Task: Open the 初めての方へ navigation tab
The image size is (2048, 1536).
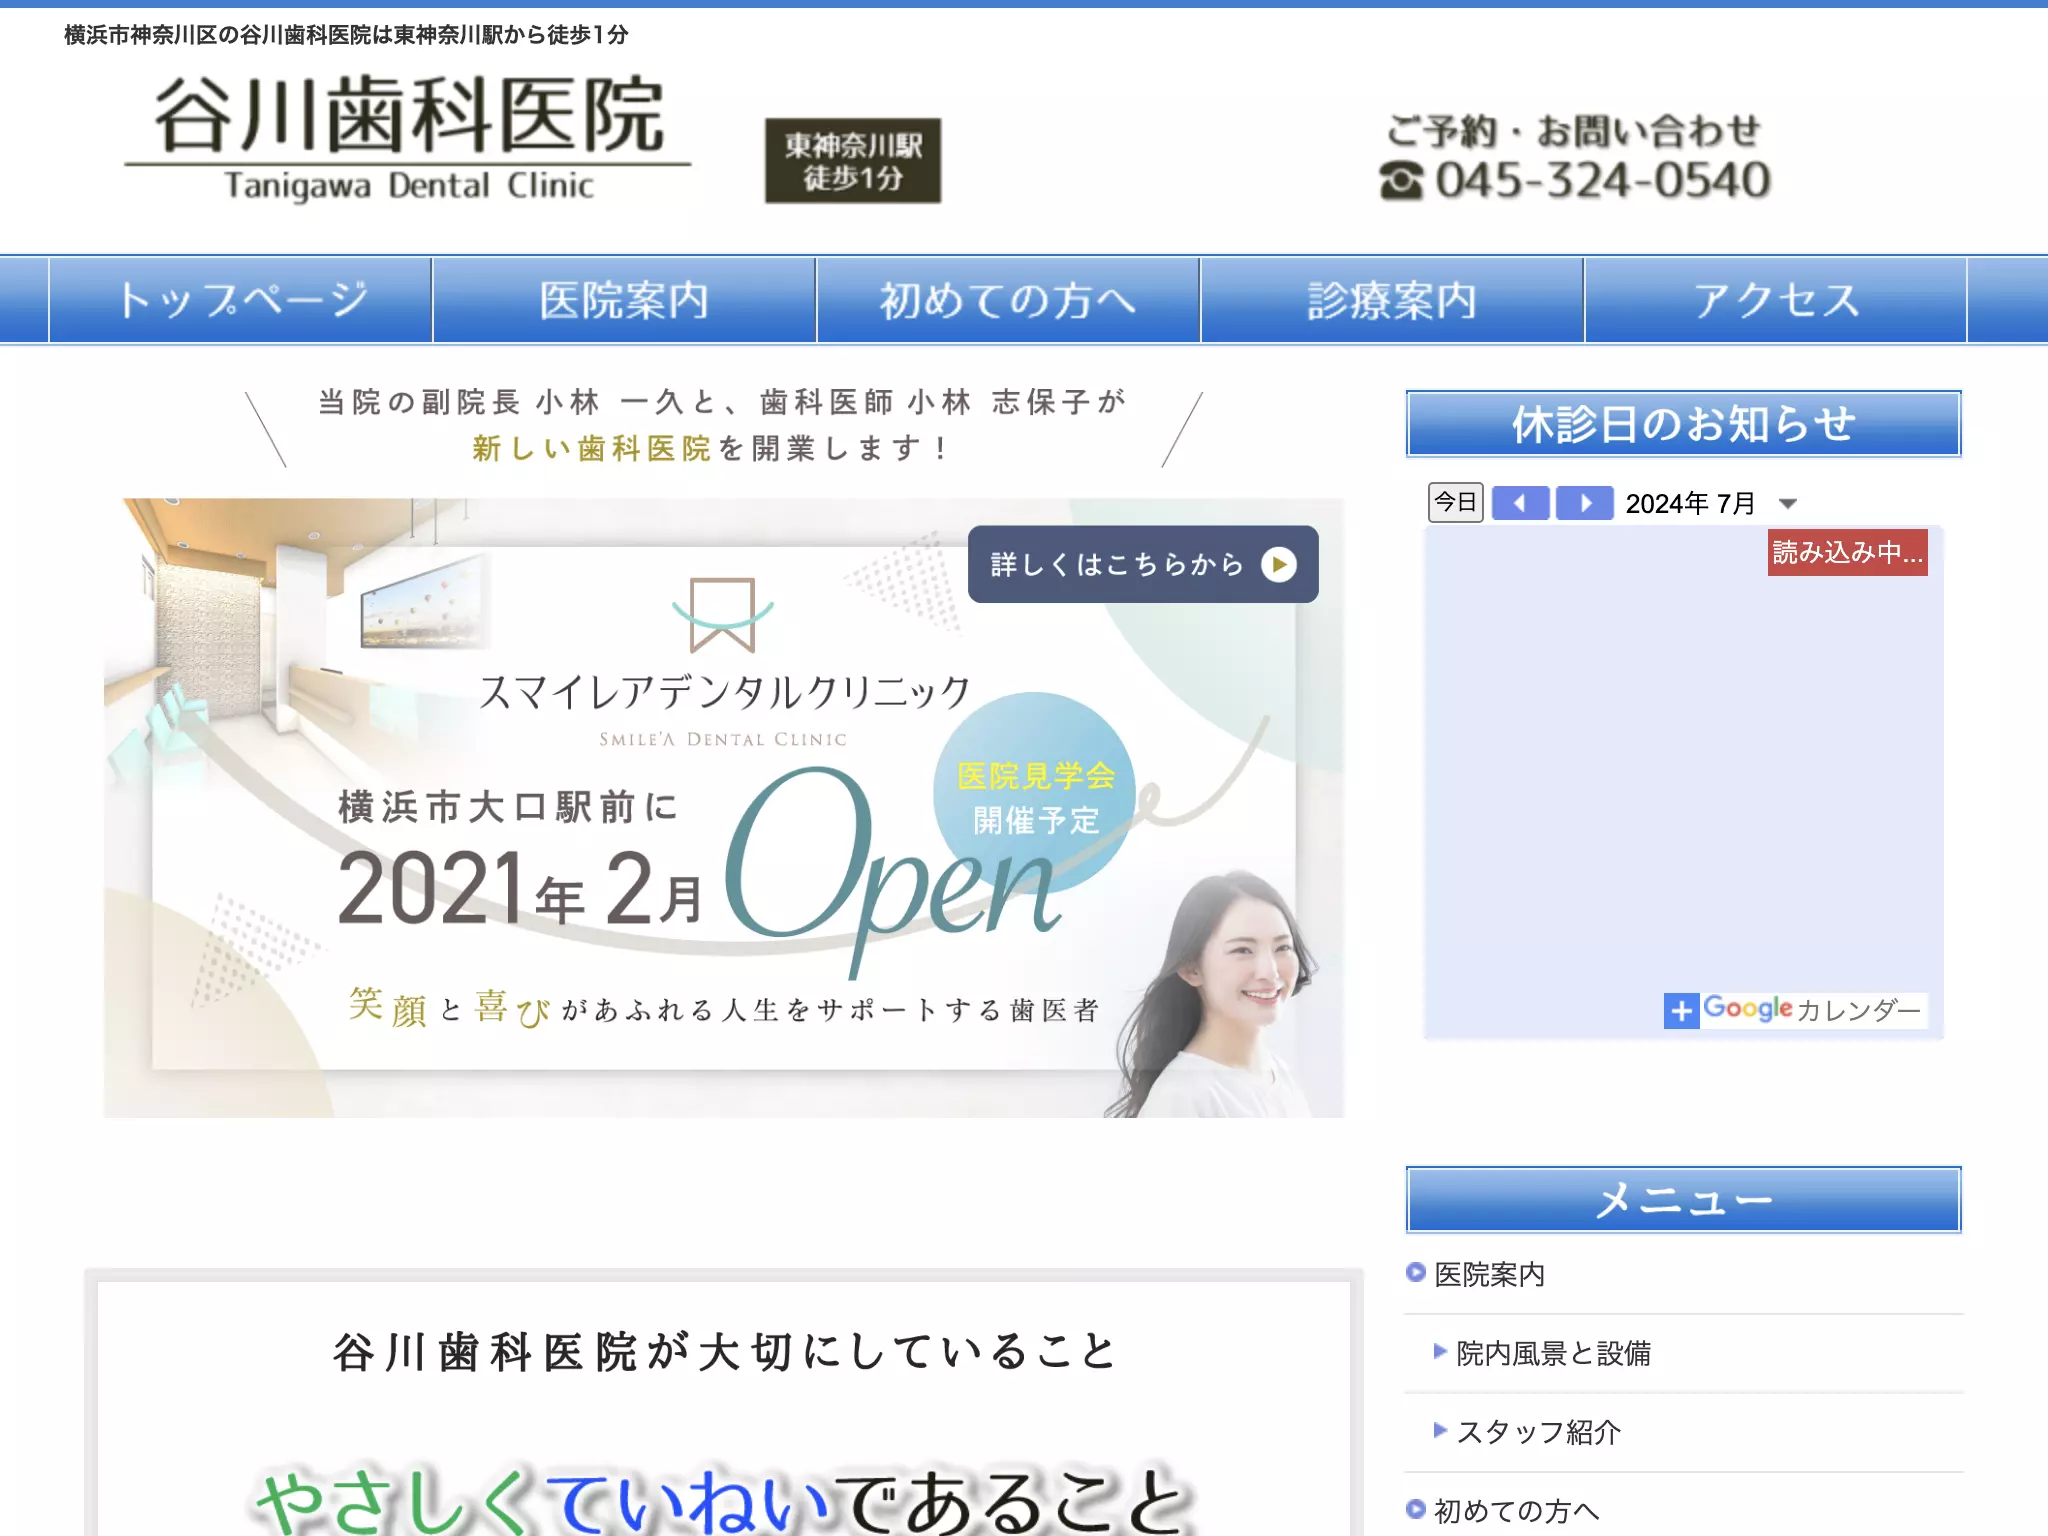Action: click(x=1008, y=300)
